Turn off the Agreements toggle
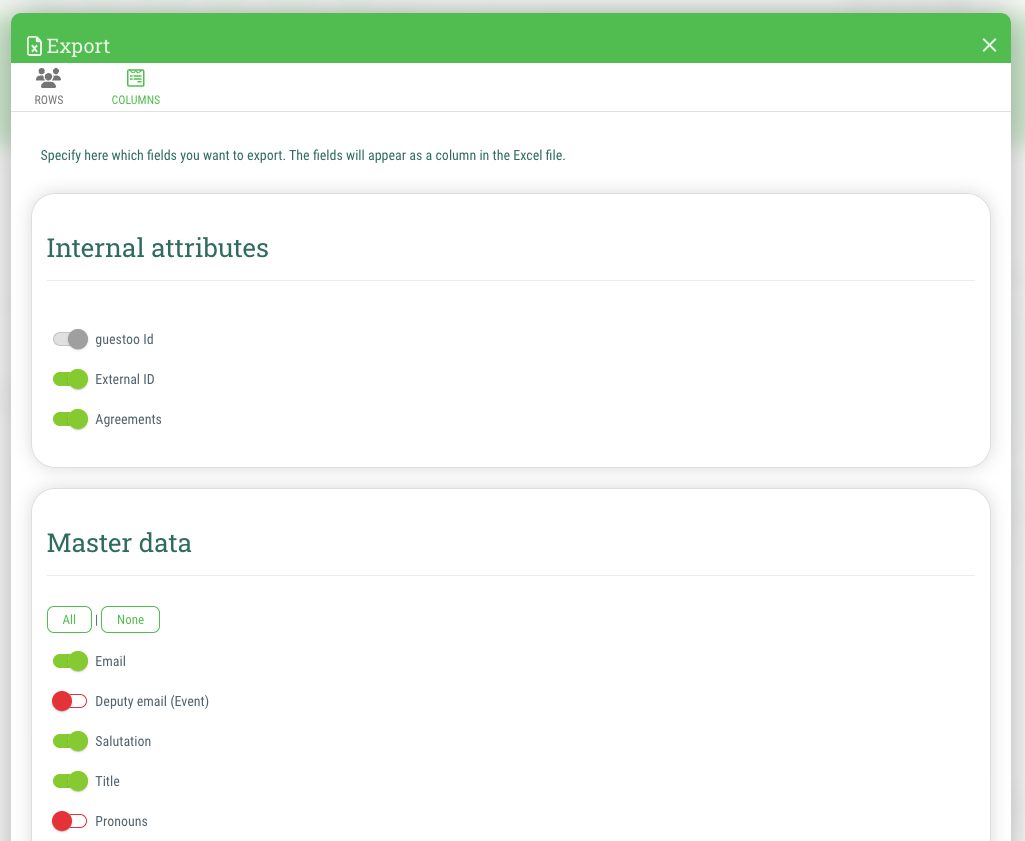Viewport: 1025px width, 841px height. (x=70, y=419)
